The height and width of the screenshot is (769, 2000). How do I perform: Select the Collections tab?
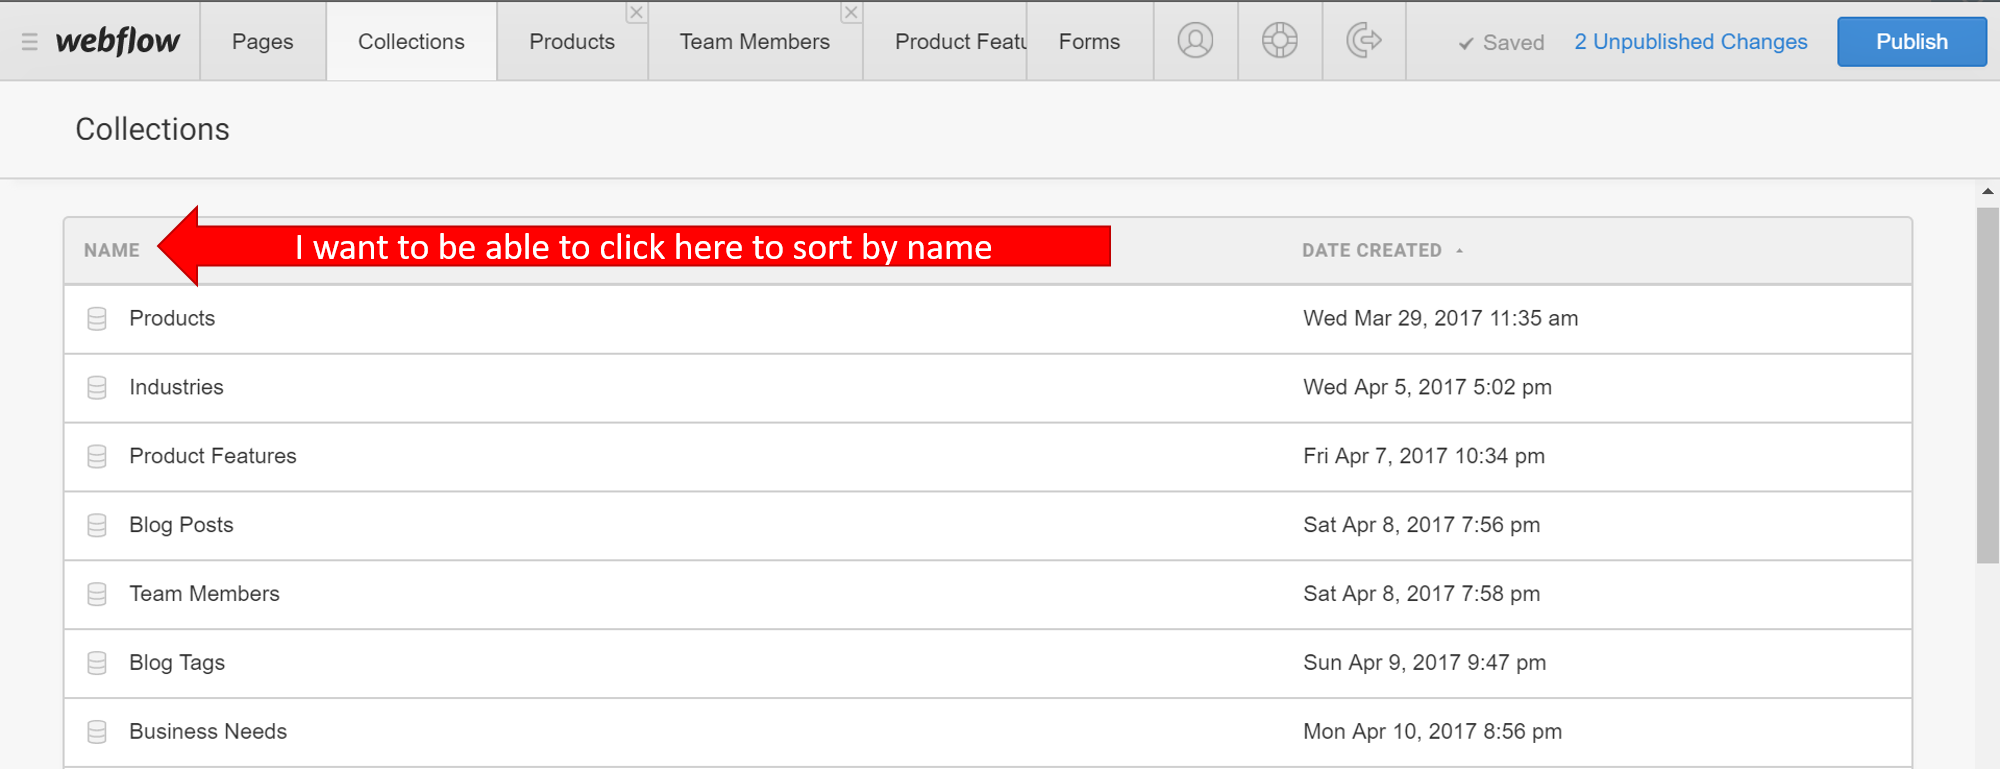(411, 41)
